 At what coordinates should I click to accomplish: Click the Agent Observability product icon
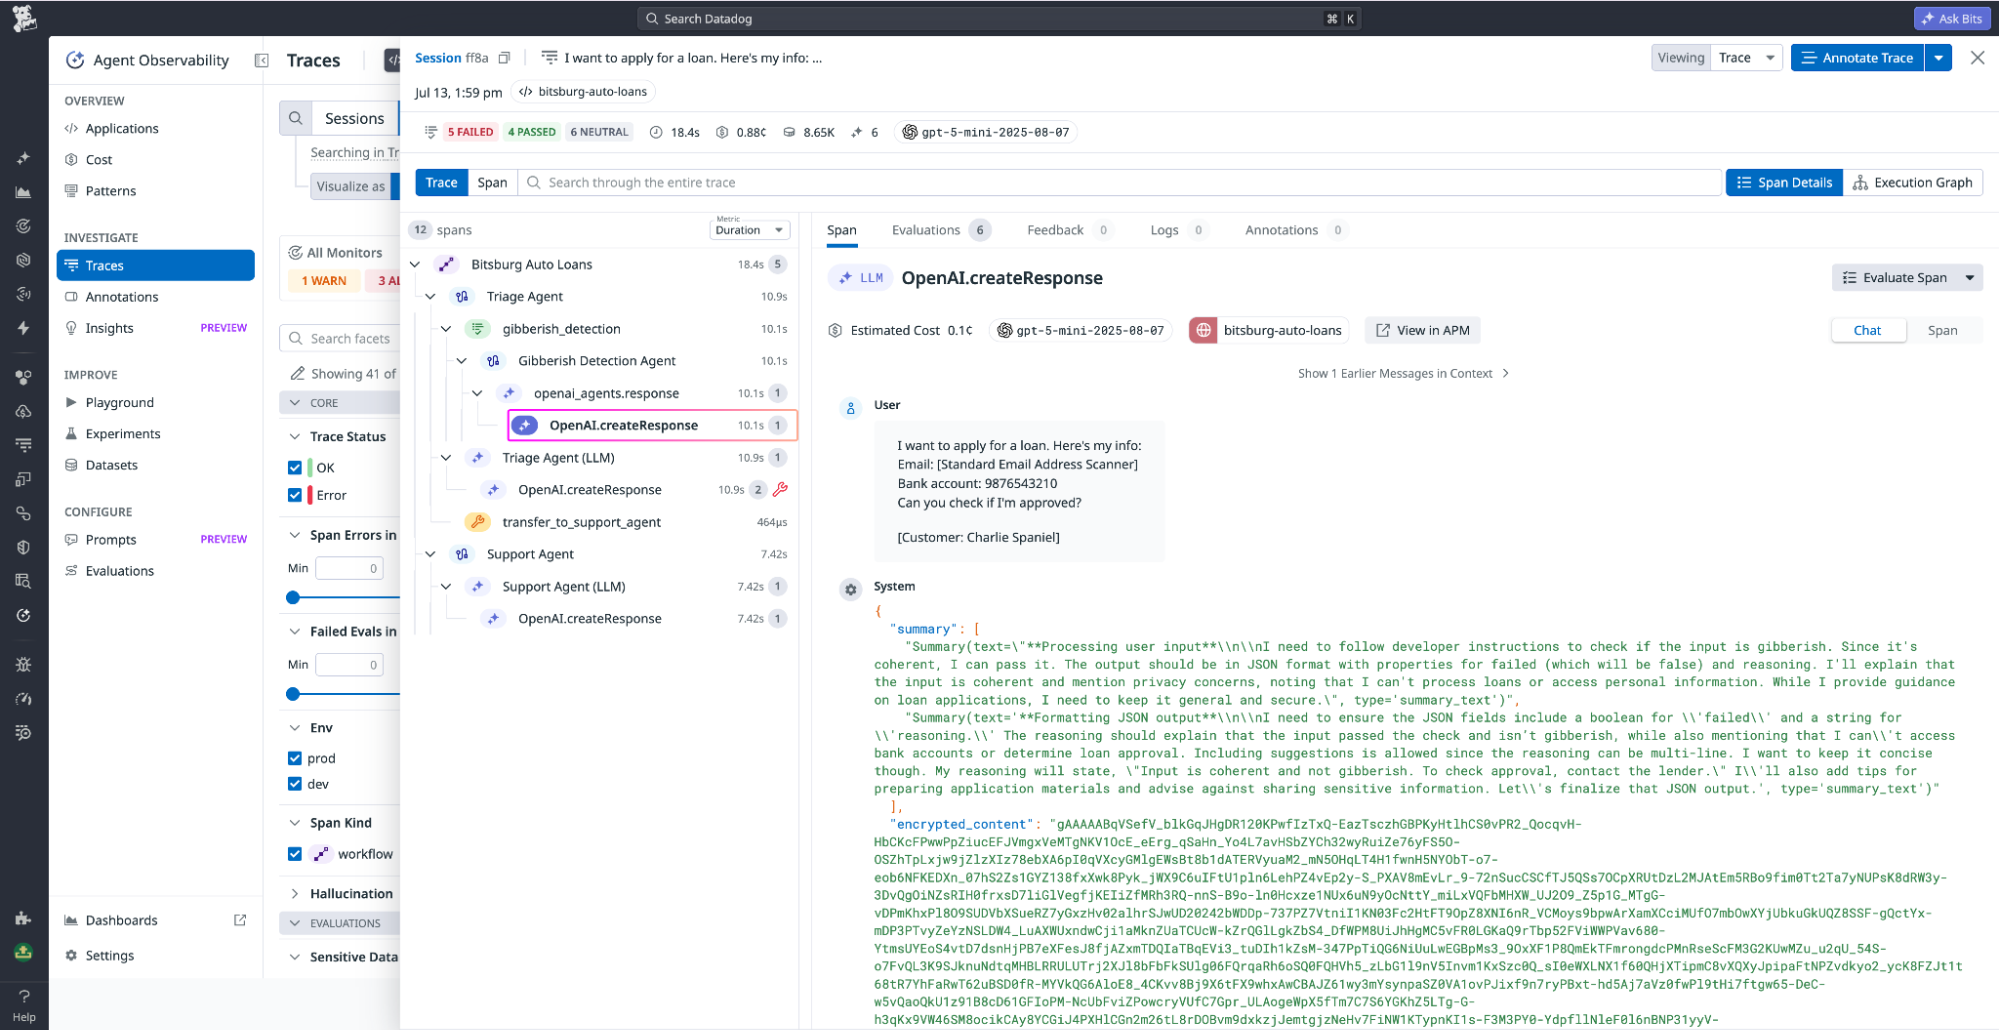[75, 60]
